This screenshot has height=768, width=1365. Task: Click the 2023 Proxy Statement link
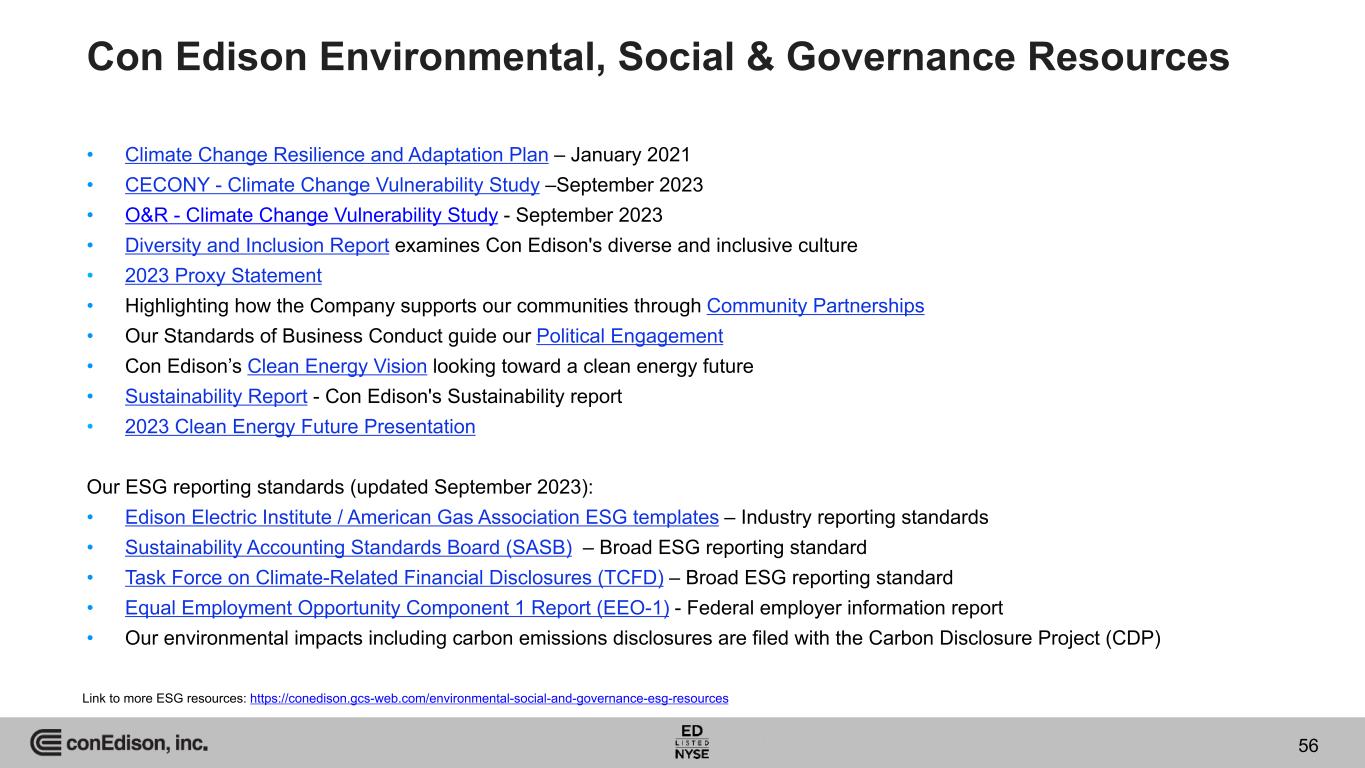click(223, 276)
